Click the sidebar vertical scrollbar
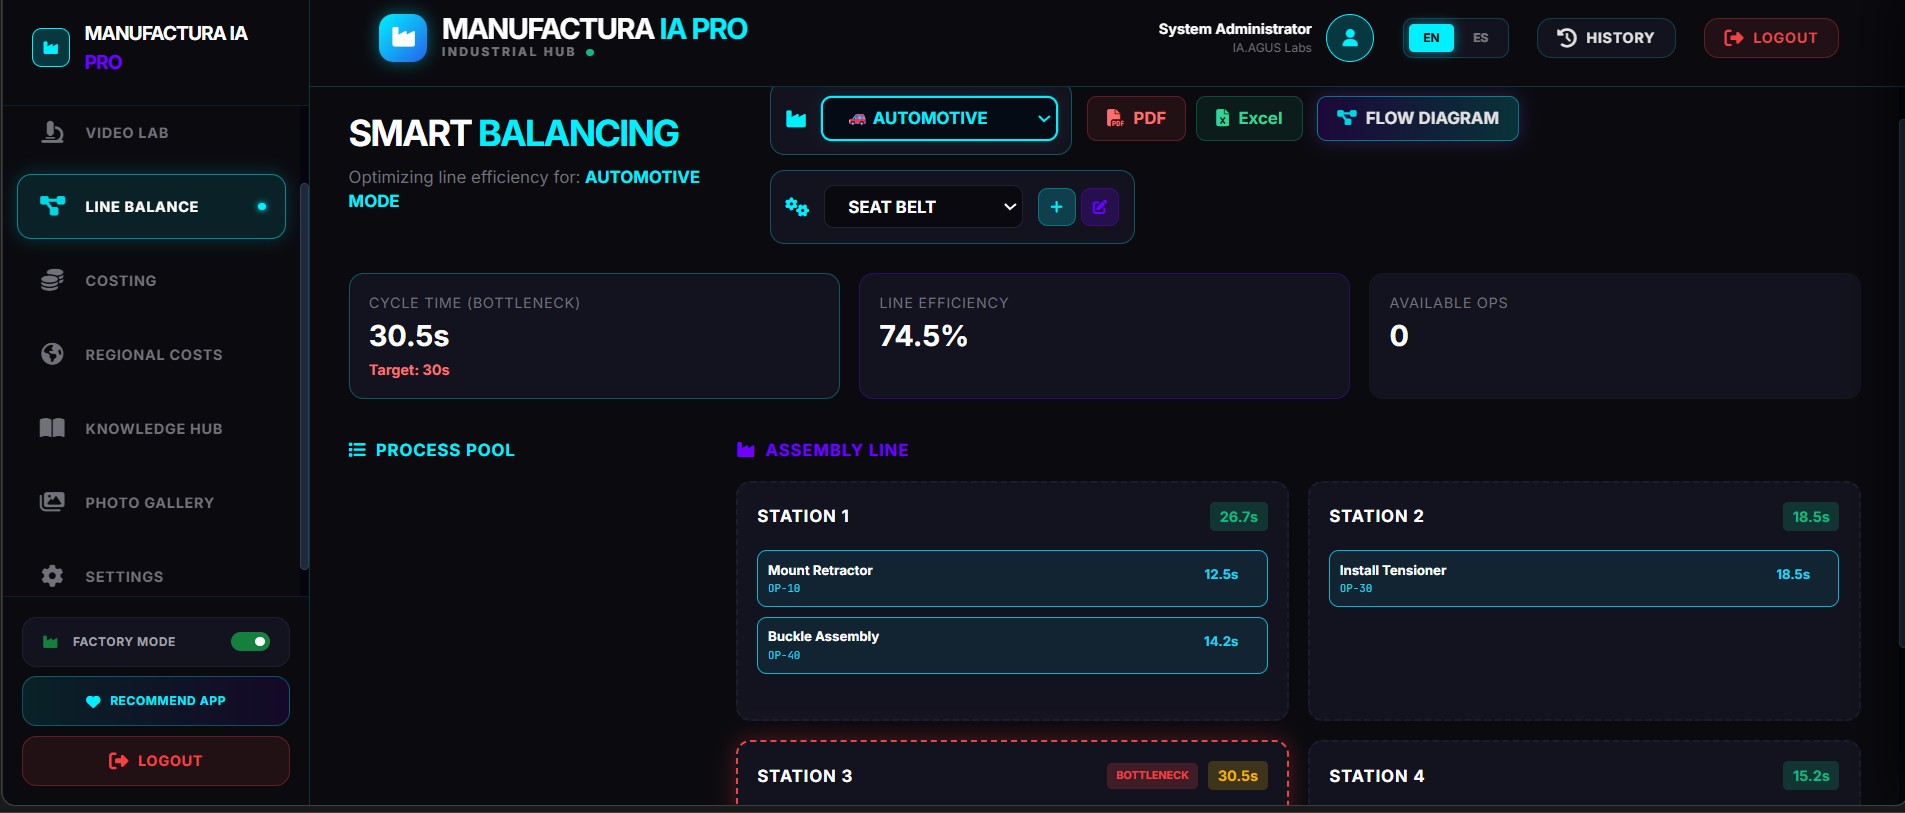Image resolution: width=1905 pixels, height=813 pixels. pyautogui.click(x=304, y=375)
